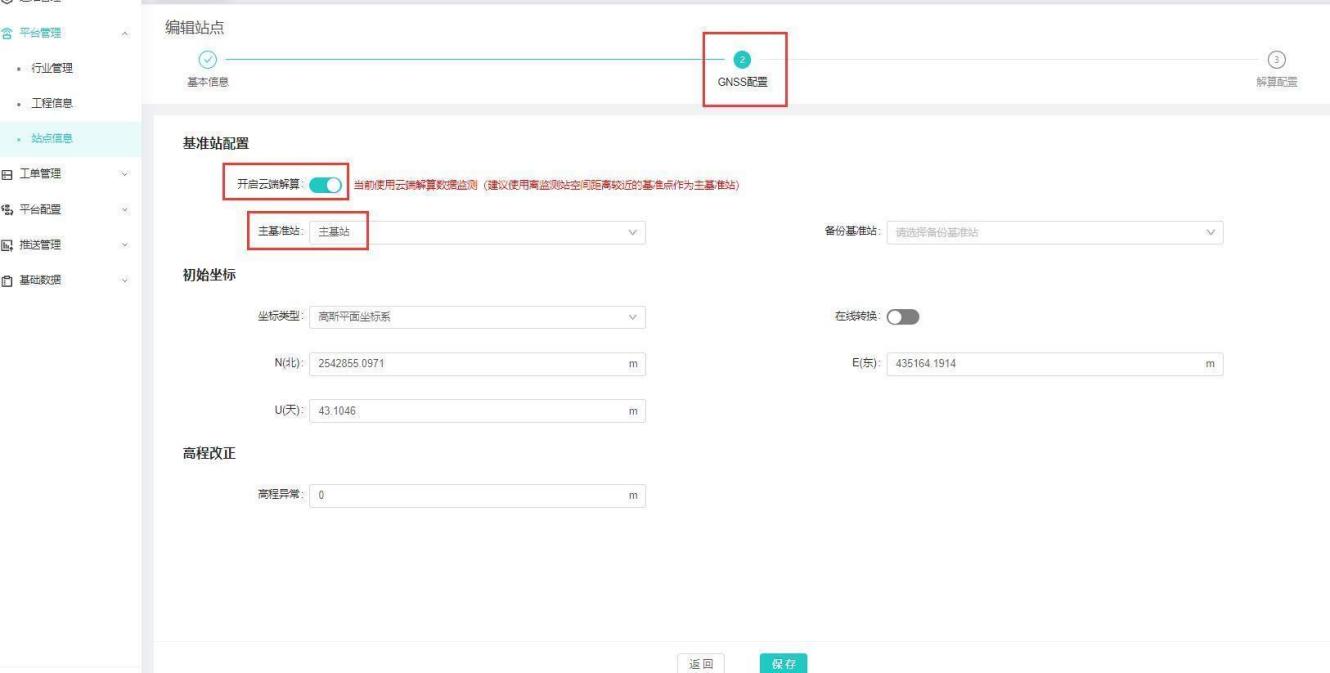Click the GNSS配置 step 2 circle
Screen dimensions: 1330x673
(742, 59)
